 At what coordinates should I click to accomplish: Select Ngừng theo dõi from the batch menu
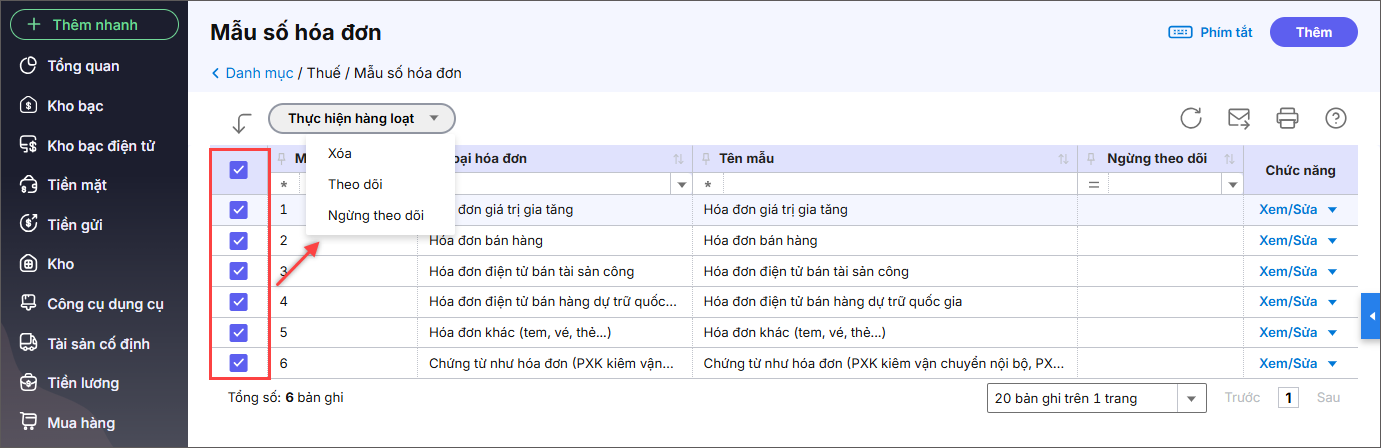click(x=375, y=215)
